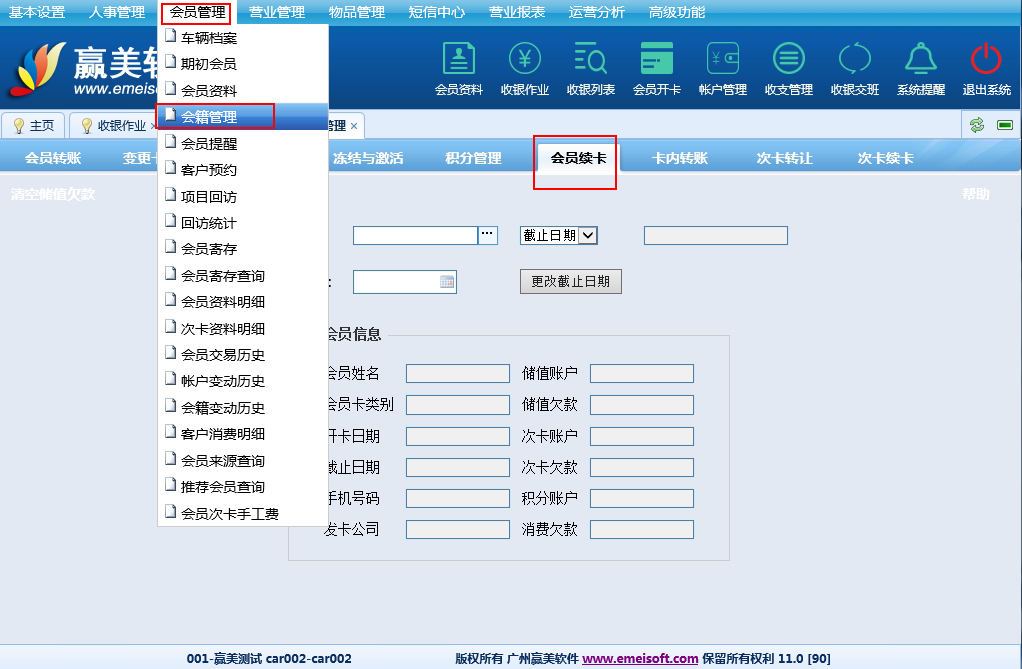
Task: Close the 管理 tab with its x
Action: click(x=354, y=126)
